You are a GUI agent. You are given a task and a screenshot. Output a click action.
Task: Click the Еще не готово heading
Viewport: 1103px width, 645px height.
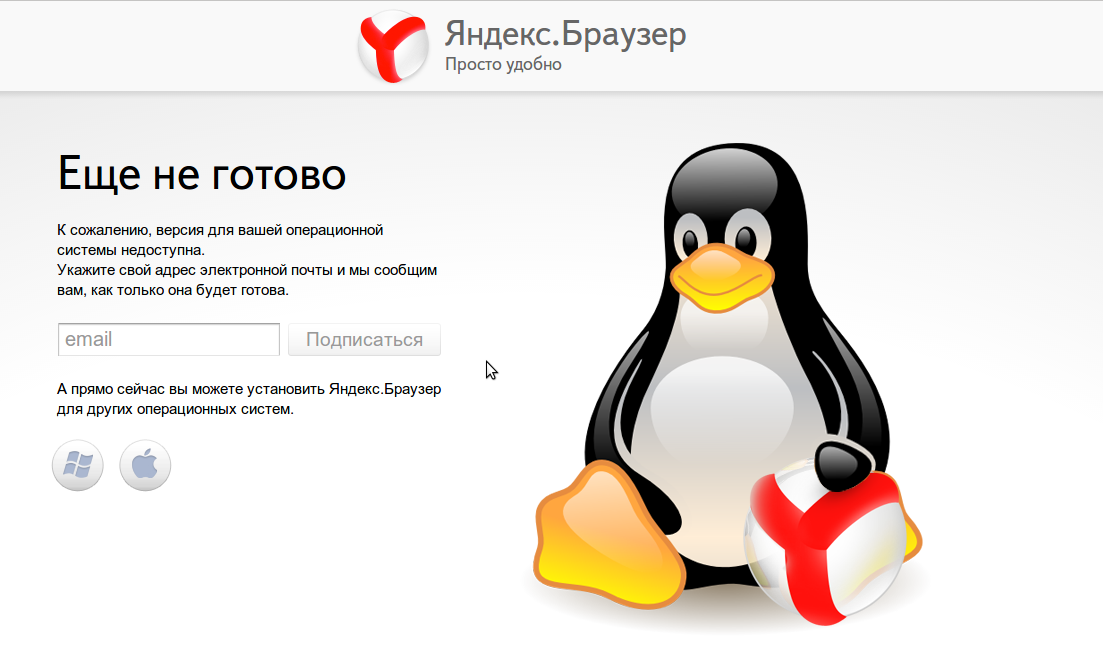[202, 174]
